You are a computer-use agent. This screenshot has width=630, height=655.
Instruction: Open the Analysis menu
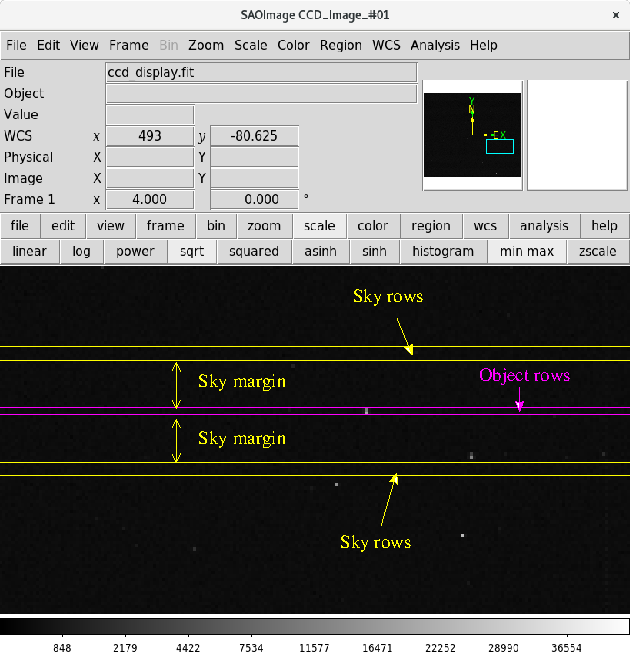point(435,45)
